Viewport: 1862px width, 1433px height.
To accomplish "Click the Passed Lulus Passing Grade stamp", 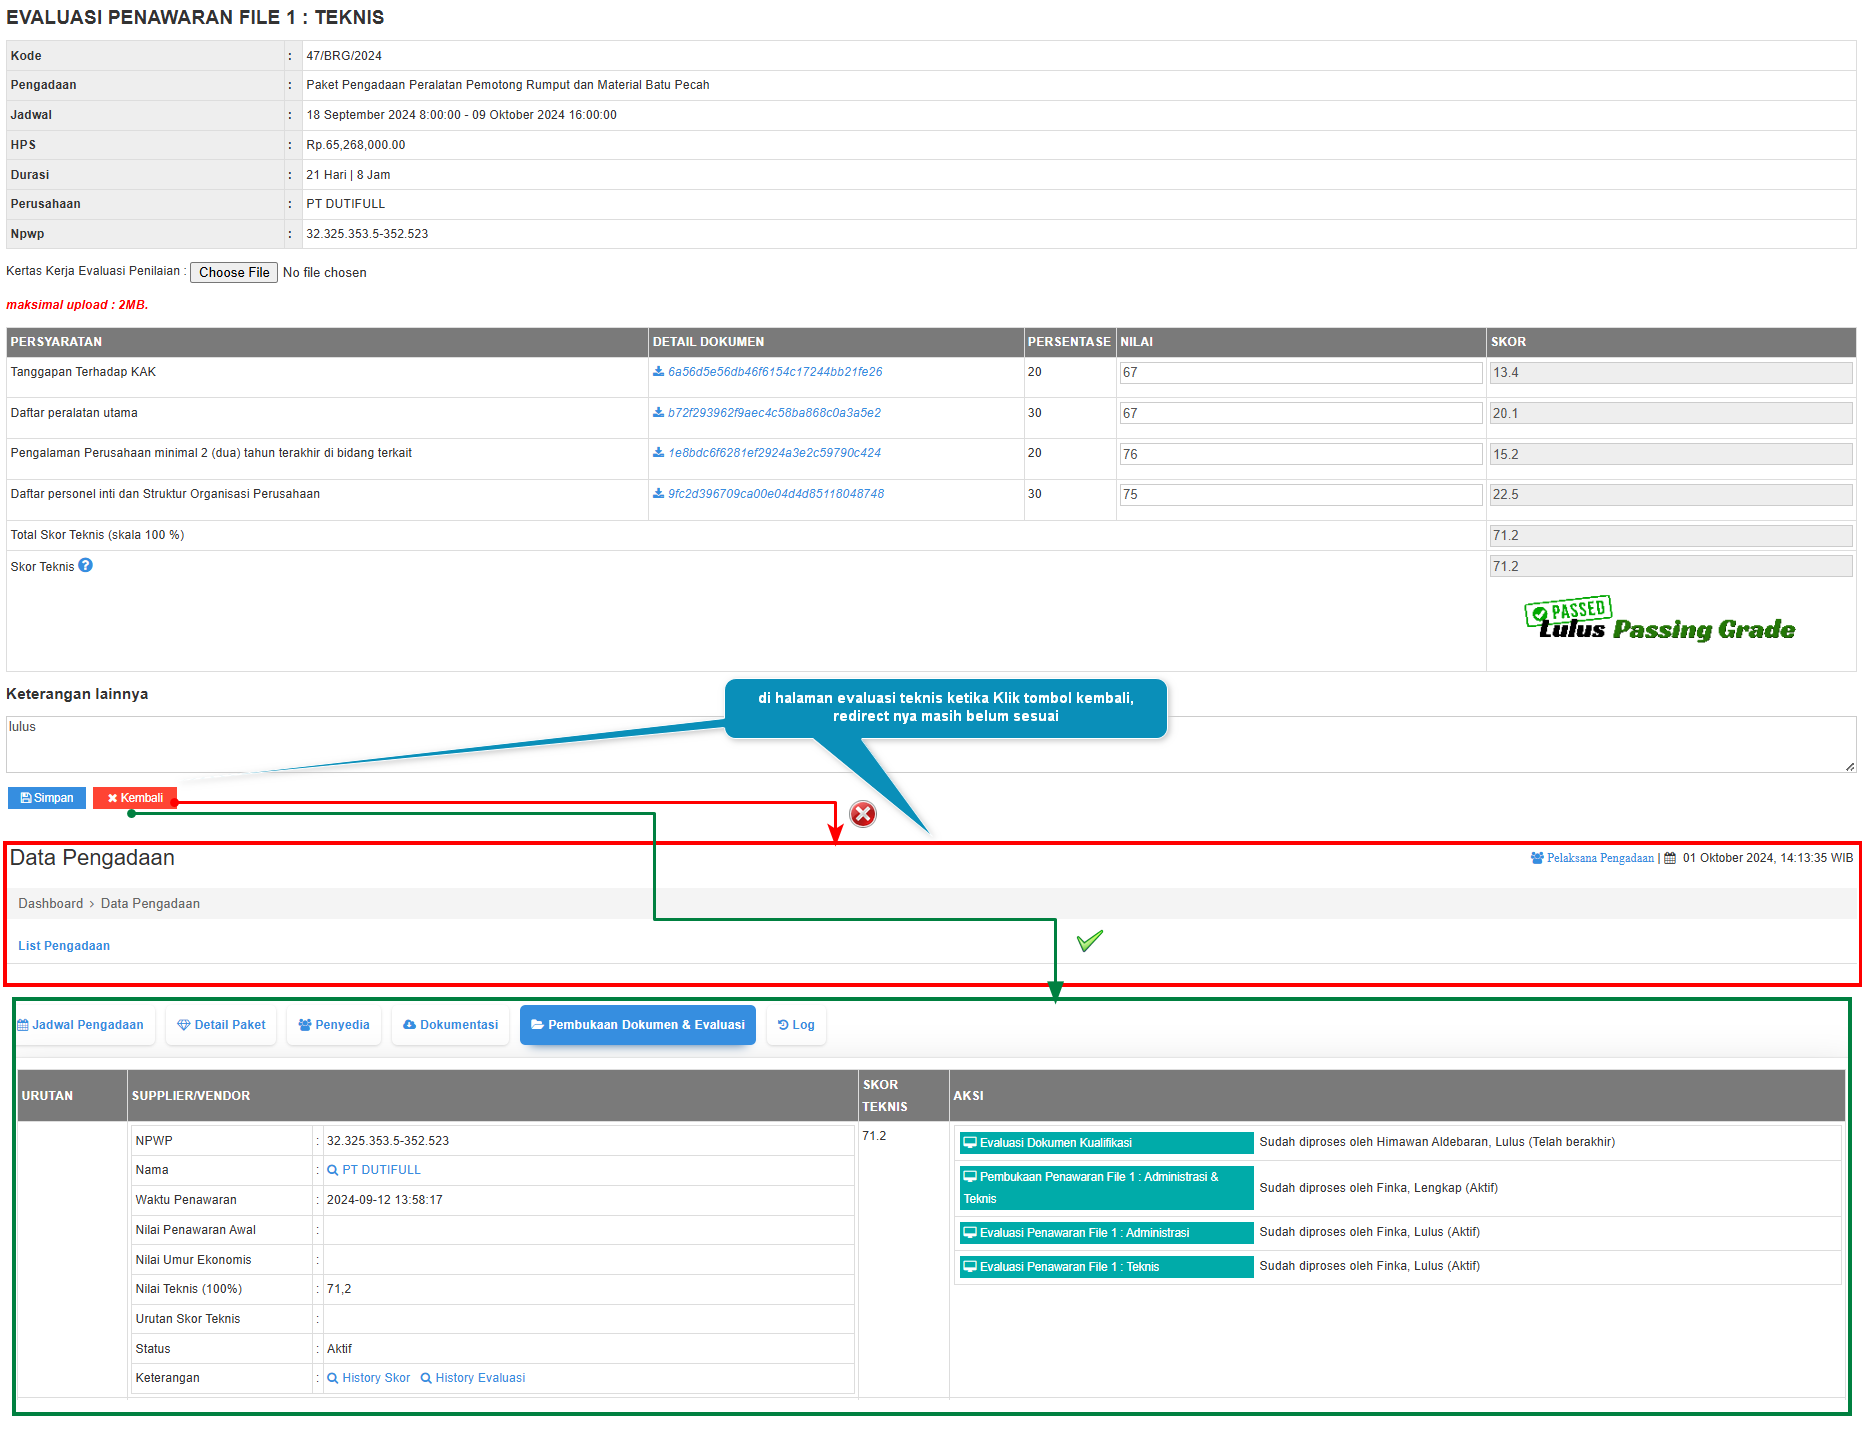I will [1659, 621].
